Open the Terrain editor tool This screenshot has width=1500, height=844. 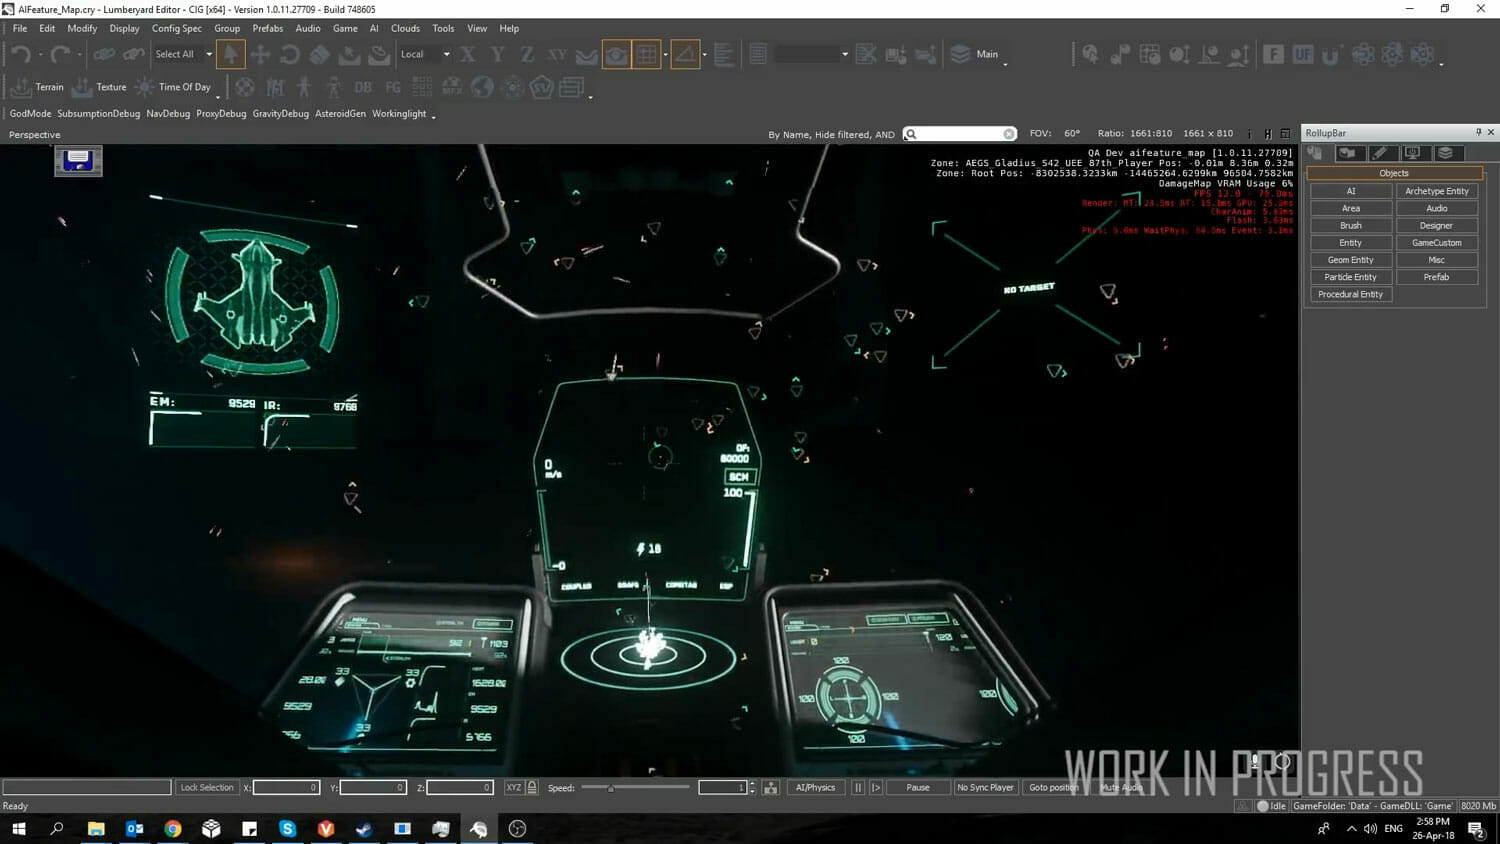coord(38,87)
